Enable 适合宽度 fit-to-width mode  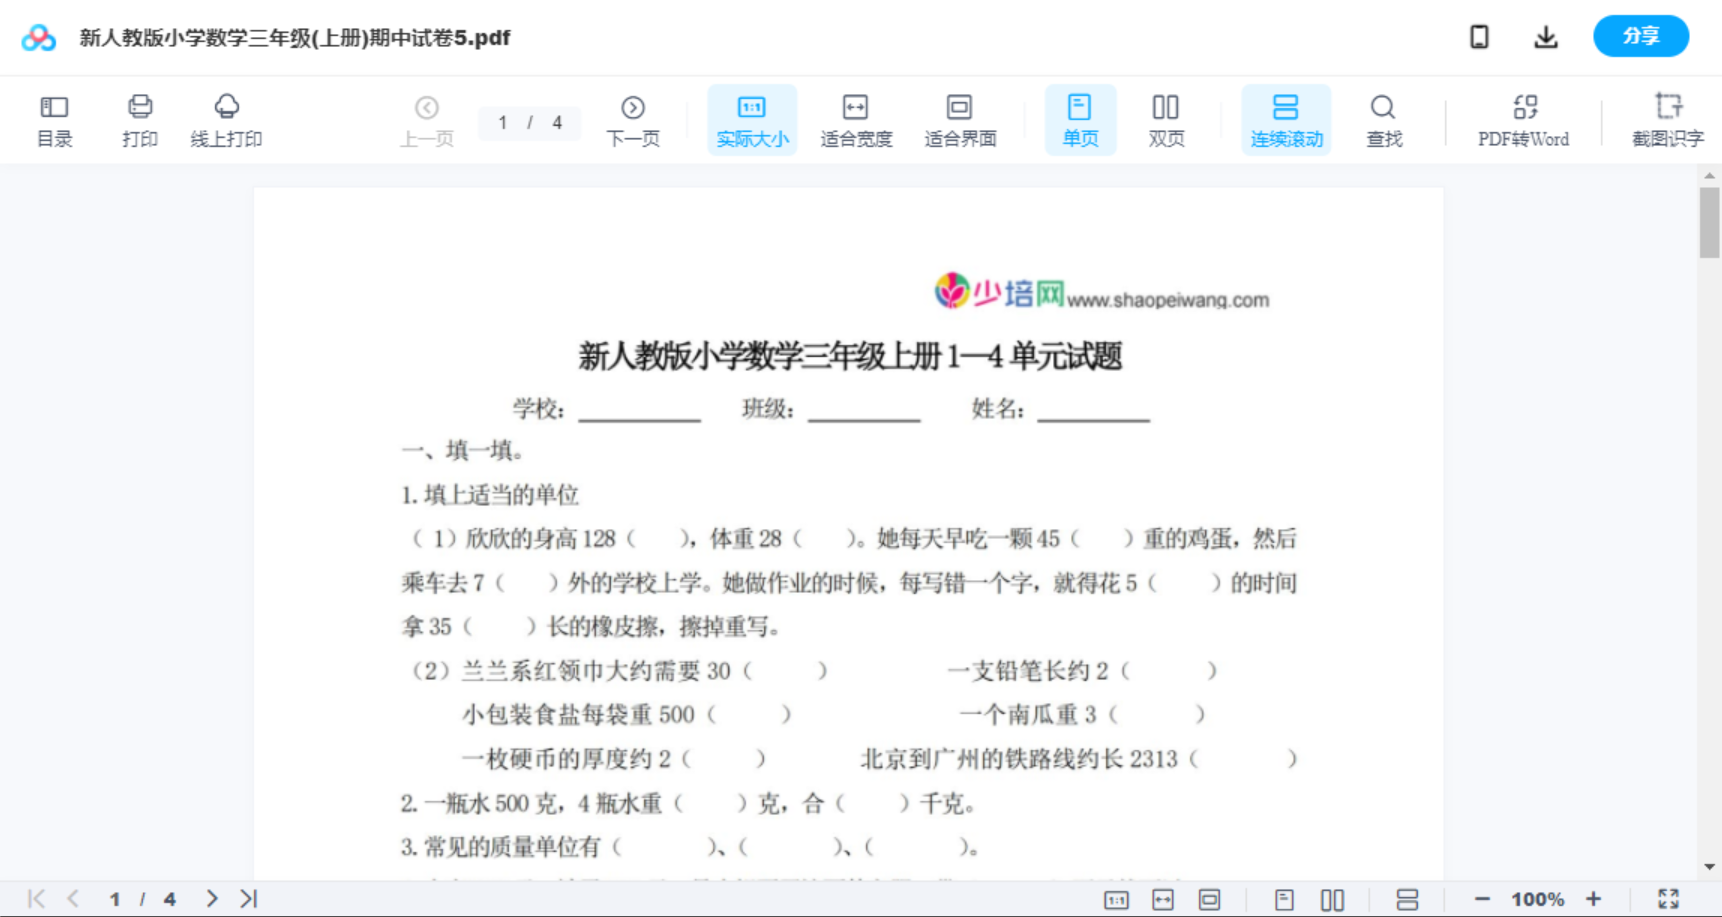click(855, 119)
